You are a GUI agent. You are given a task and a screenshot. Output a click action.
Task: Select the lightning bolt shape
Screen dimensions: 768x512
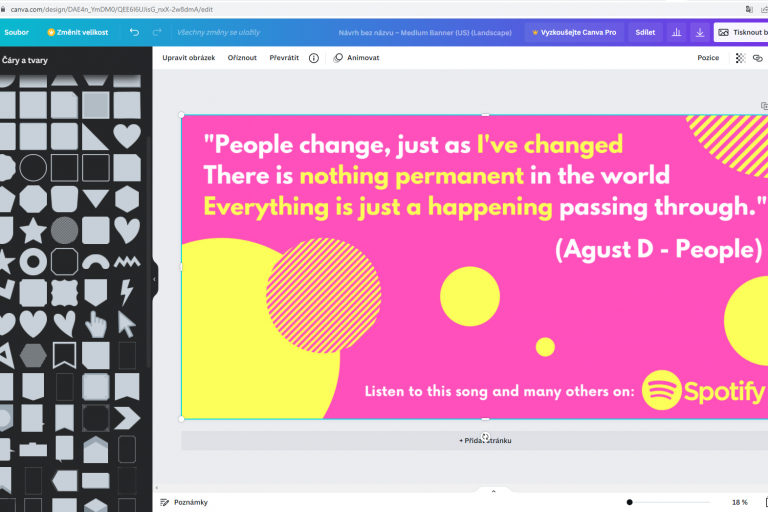(126, 292)
